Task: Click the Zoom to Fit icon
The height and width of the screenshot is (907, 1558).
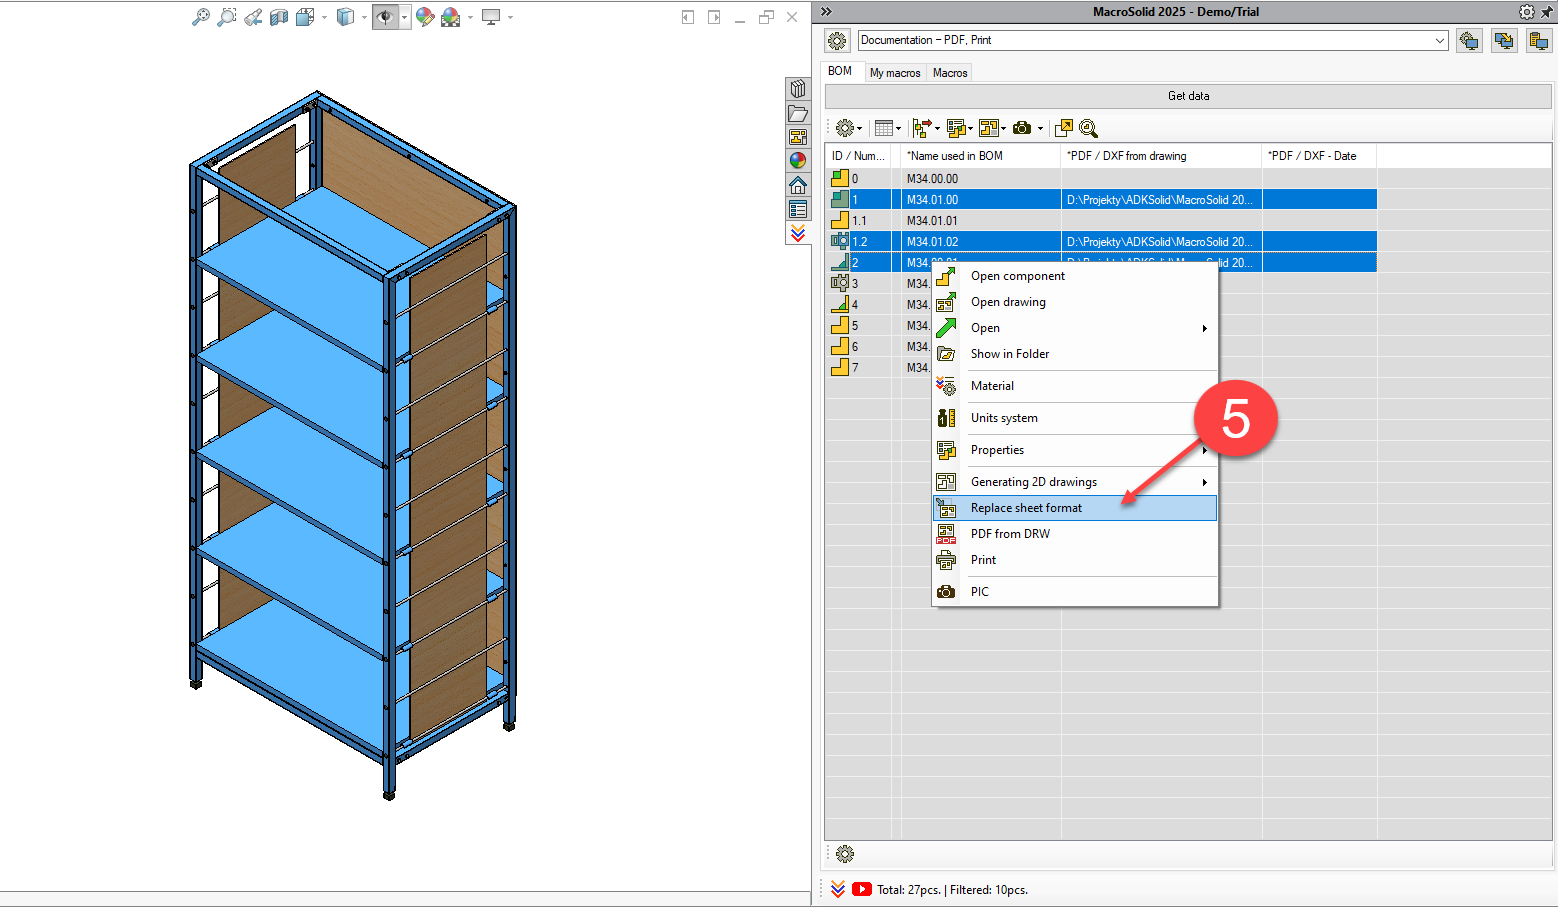Action: point(201,17)
